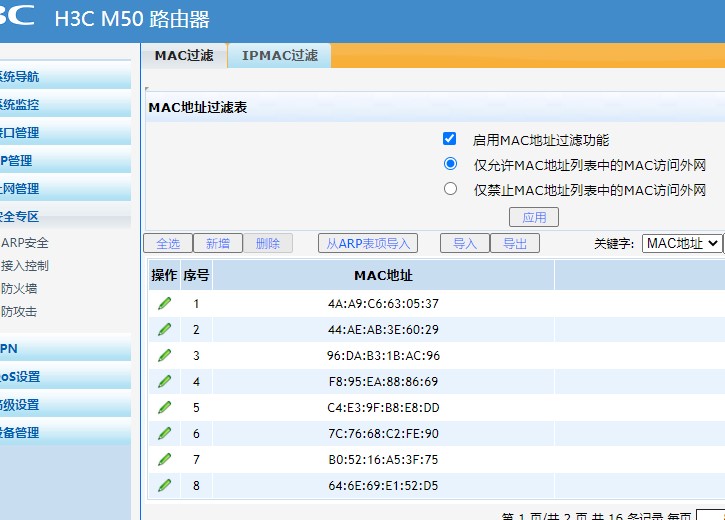Click the 导入 import button
This screenshot has height=520, width=725.
[x=465, y=243]
